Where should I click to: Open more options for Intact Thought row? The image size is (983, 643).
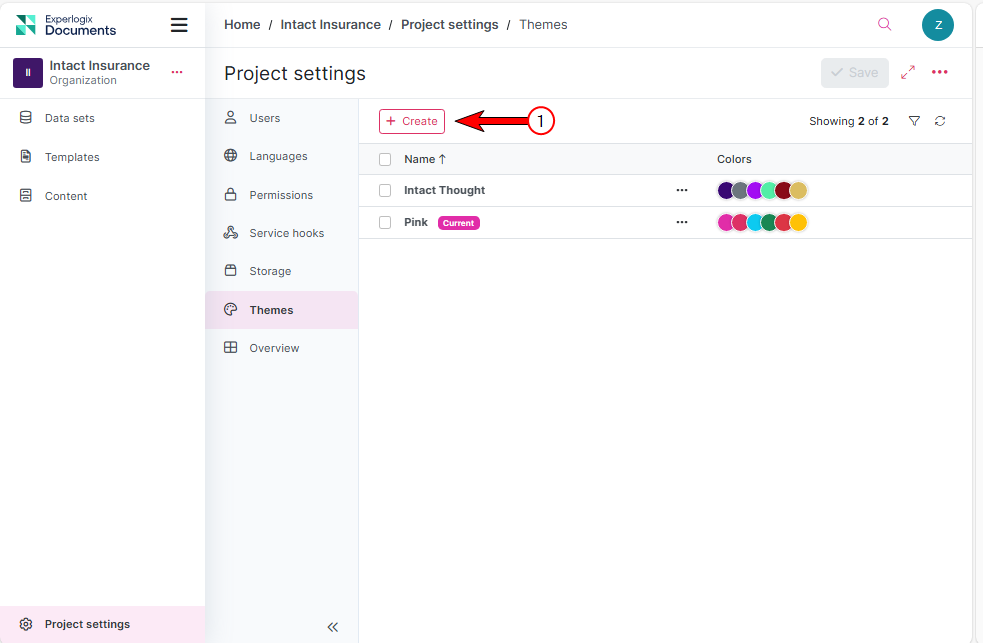(x=682, y=190)
